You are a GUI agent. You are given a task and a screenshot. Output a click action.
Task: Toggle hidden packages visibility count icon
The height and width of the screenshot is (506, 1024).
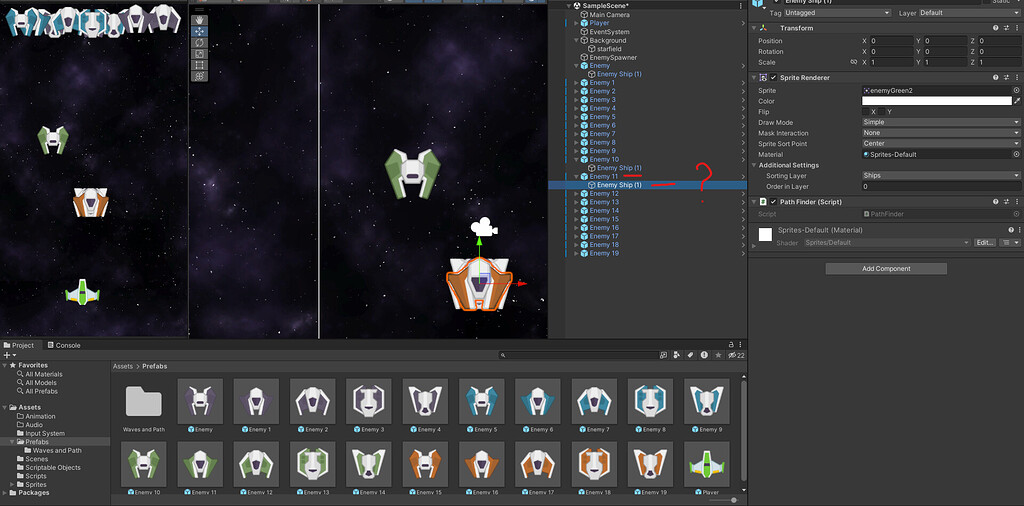point(736,355)
